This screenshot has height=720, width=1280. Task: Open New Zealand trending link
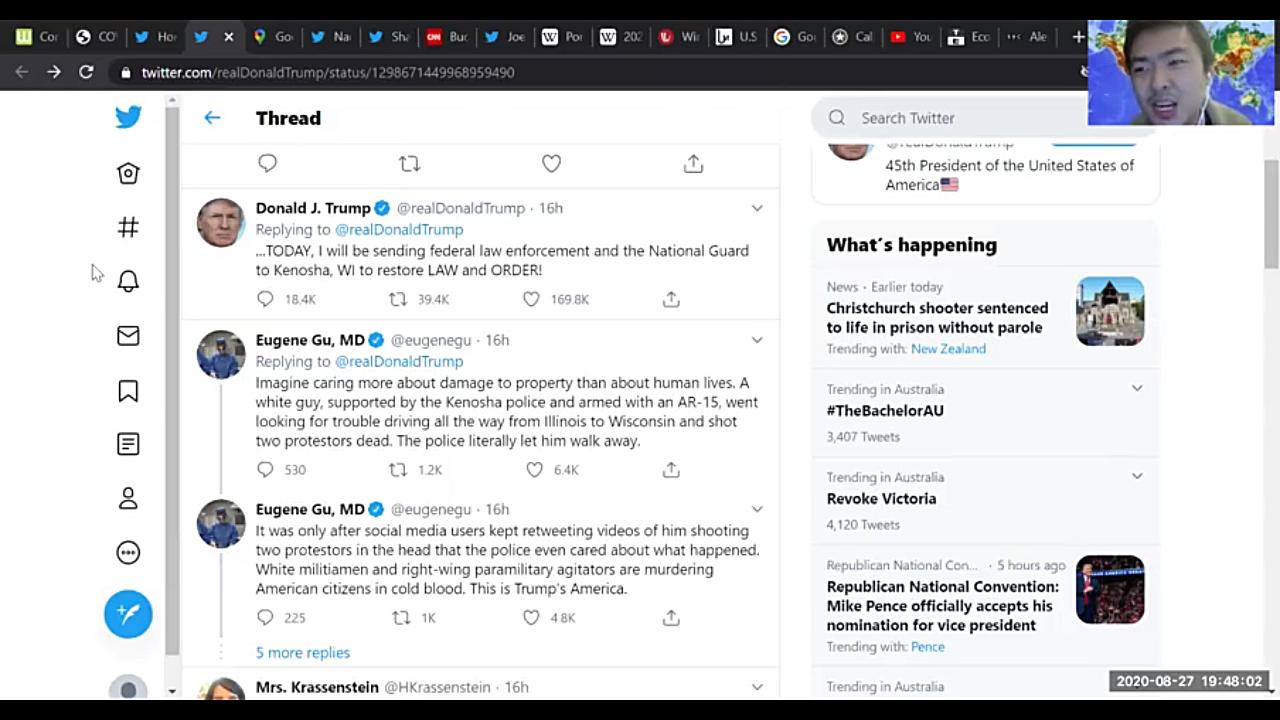click(948, 348)
